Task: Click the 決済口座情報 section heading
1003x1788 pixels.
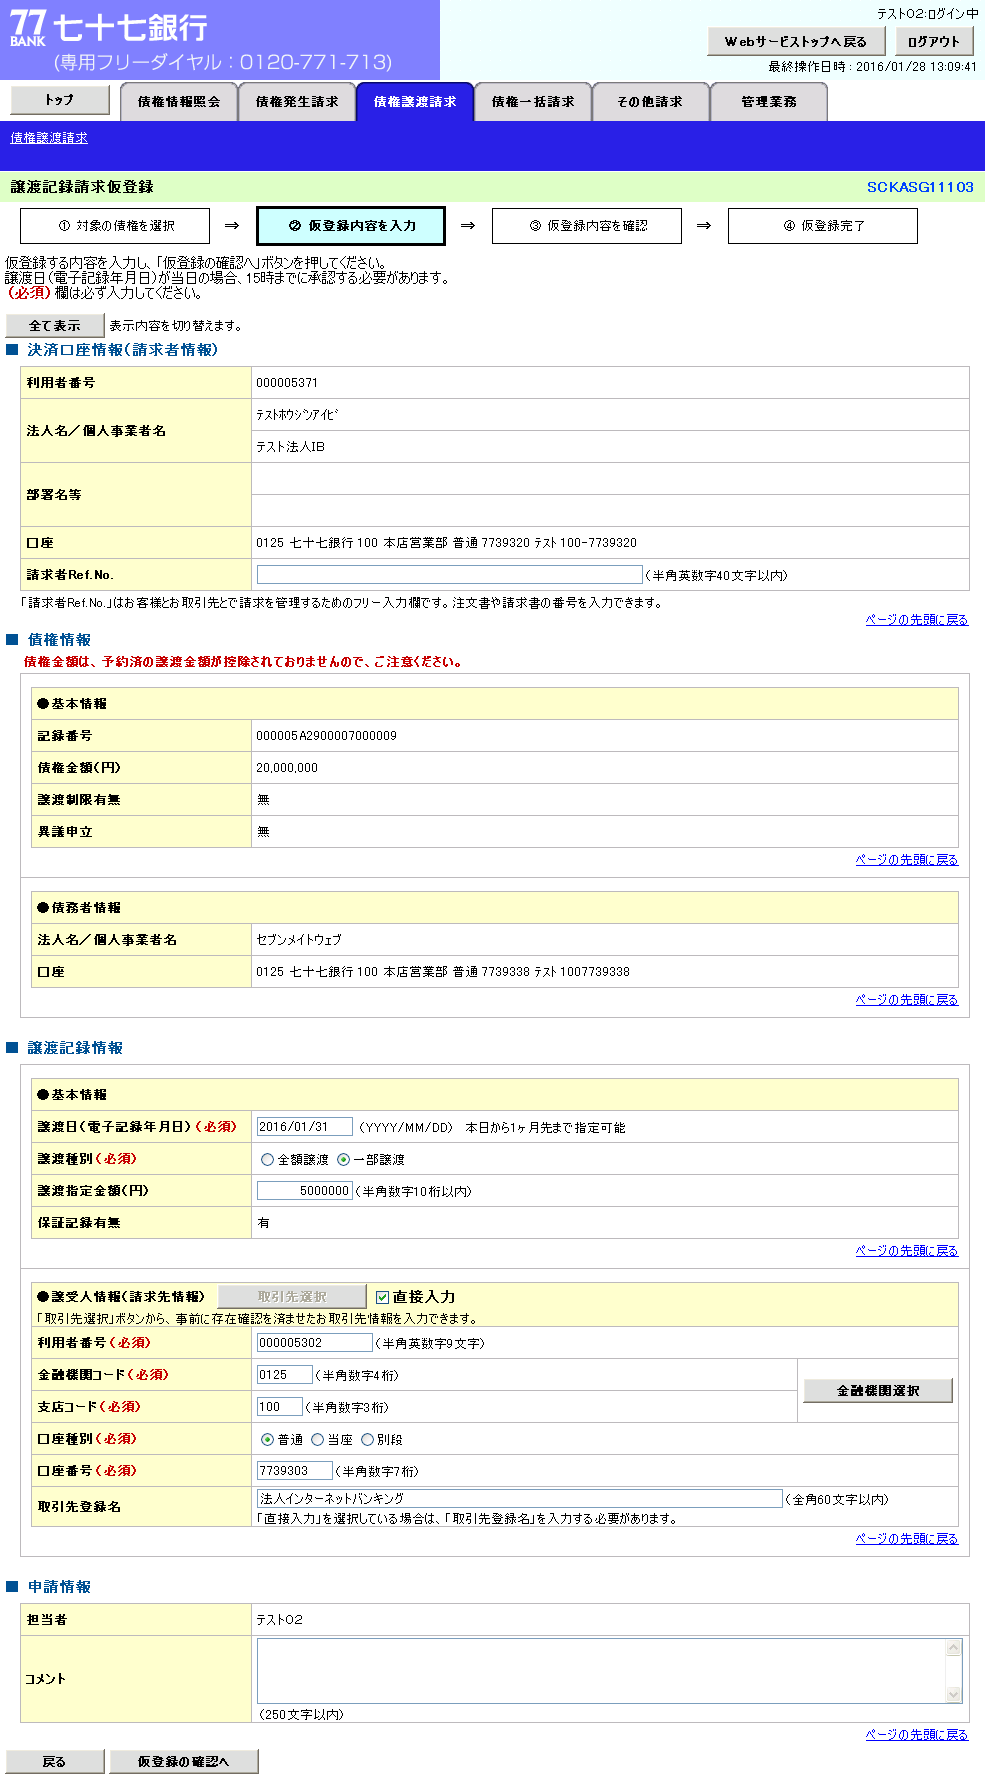Action: 122,350
